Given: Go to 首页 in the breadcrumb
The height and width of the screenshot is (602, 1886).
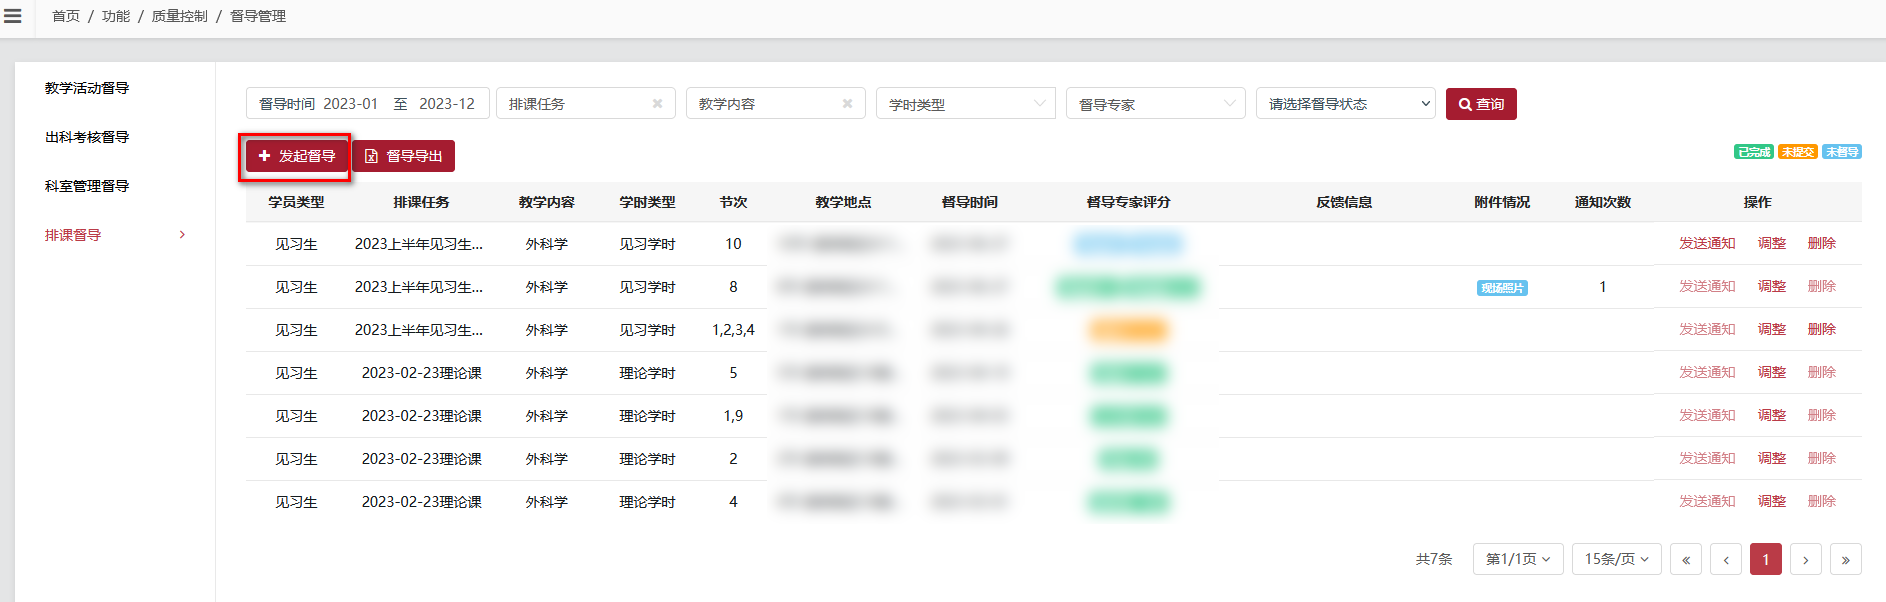Looking at the screenshot, I should [66, 16].
